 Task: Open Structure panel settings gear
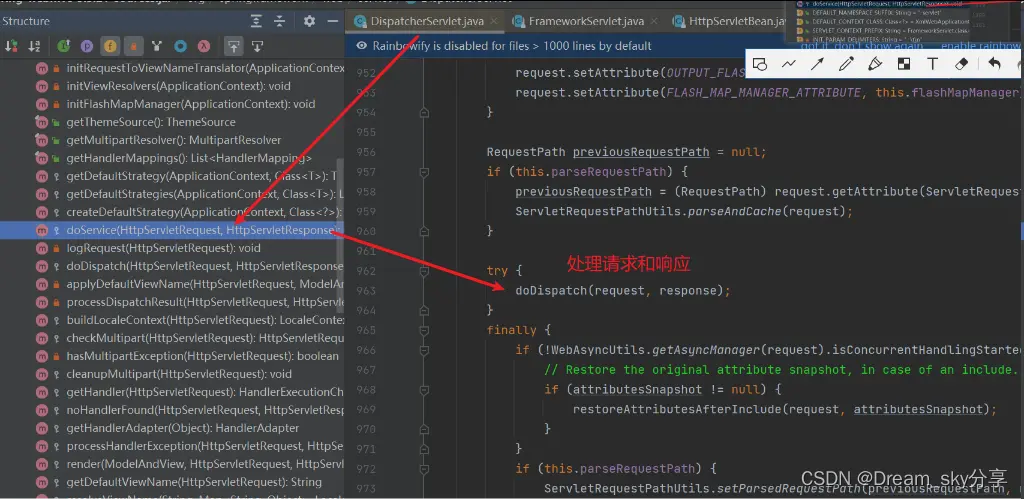[x=309, y=20]
